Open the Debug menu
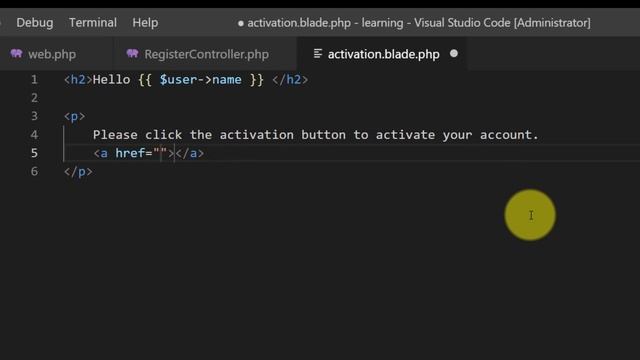This screenshot has width=640, height=360. click(35, 23)
